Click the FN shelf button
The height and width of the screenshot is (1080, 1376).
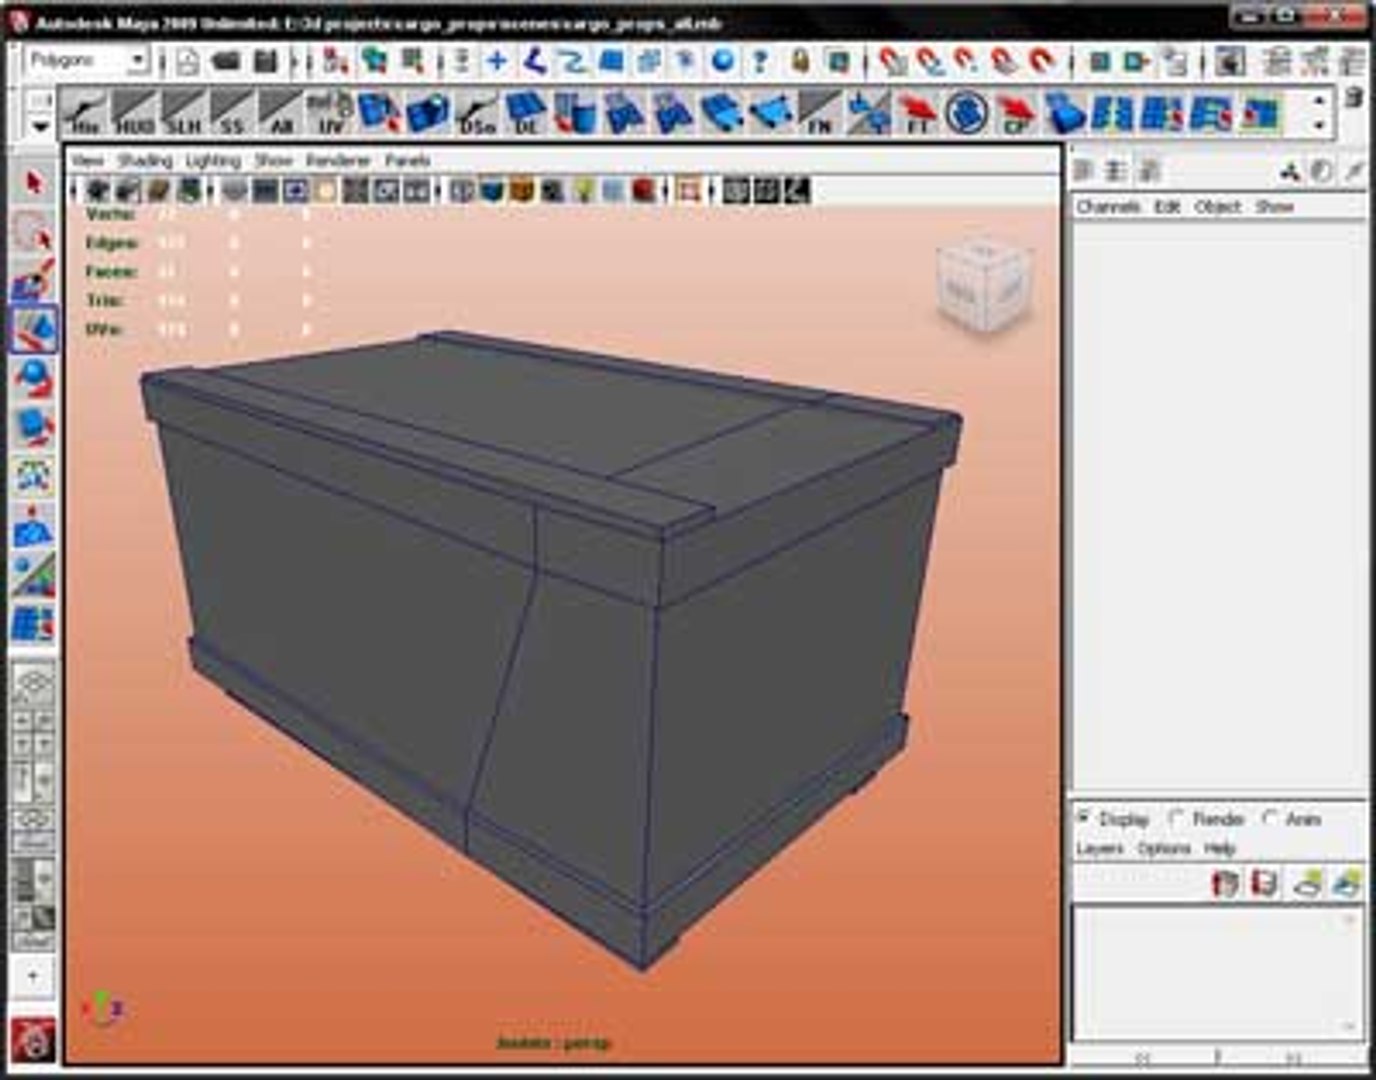[819, 112]
